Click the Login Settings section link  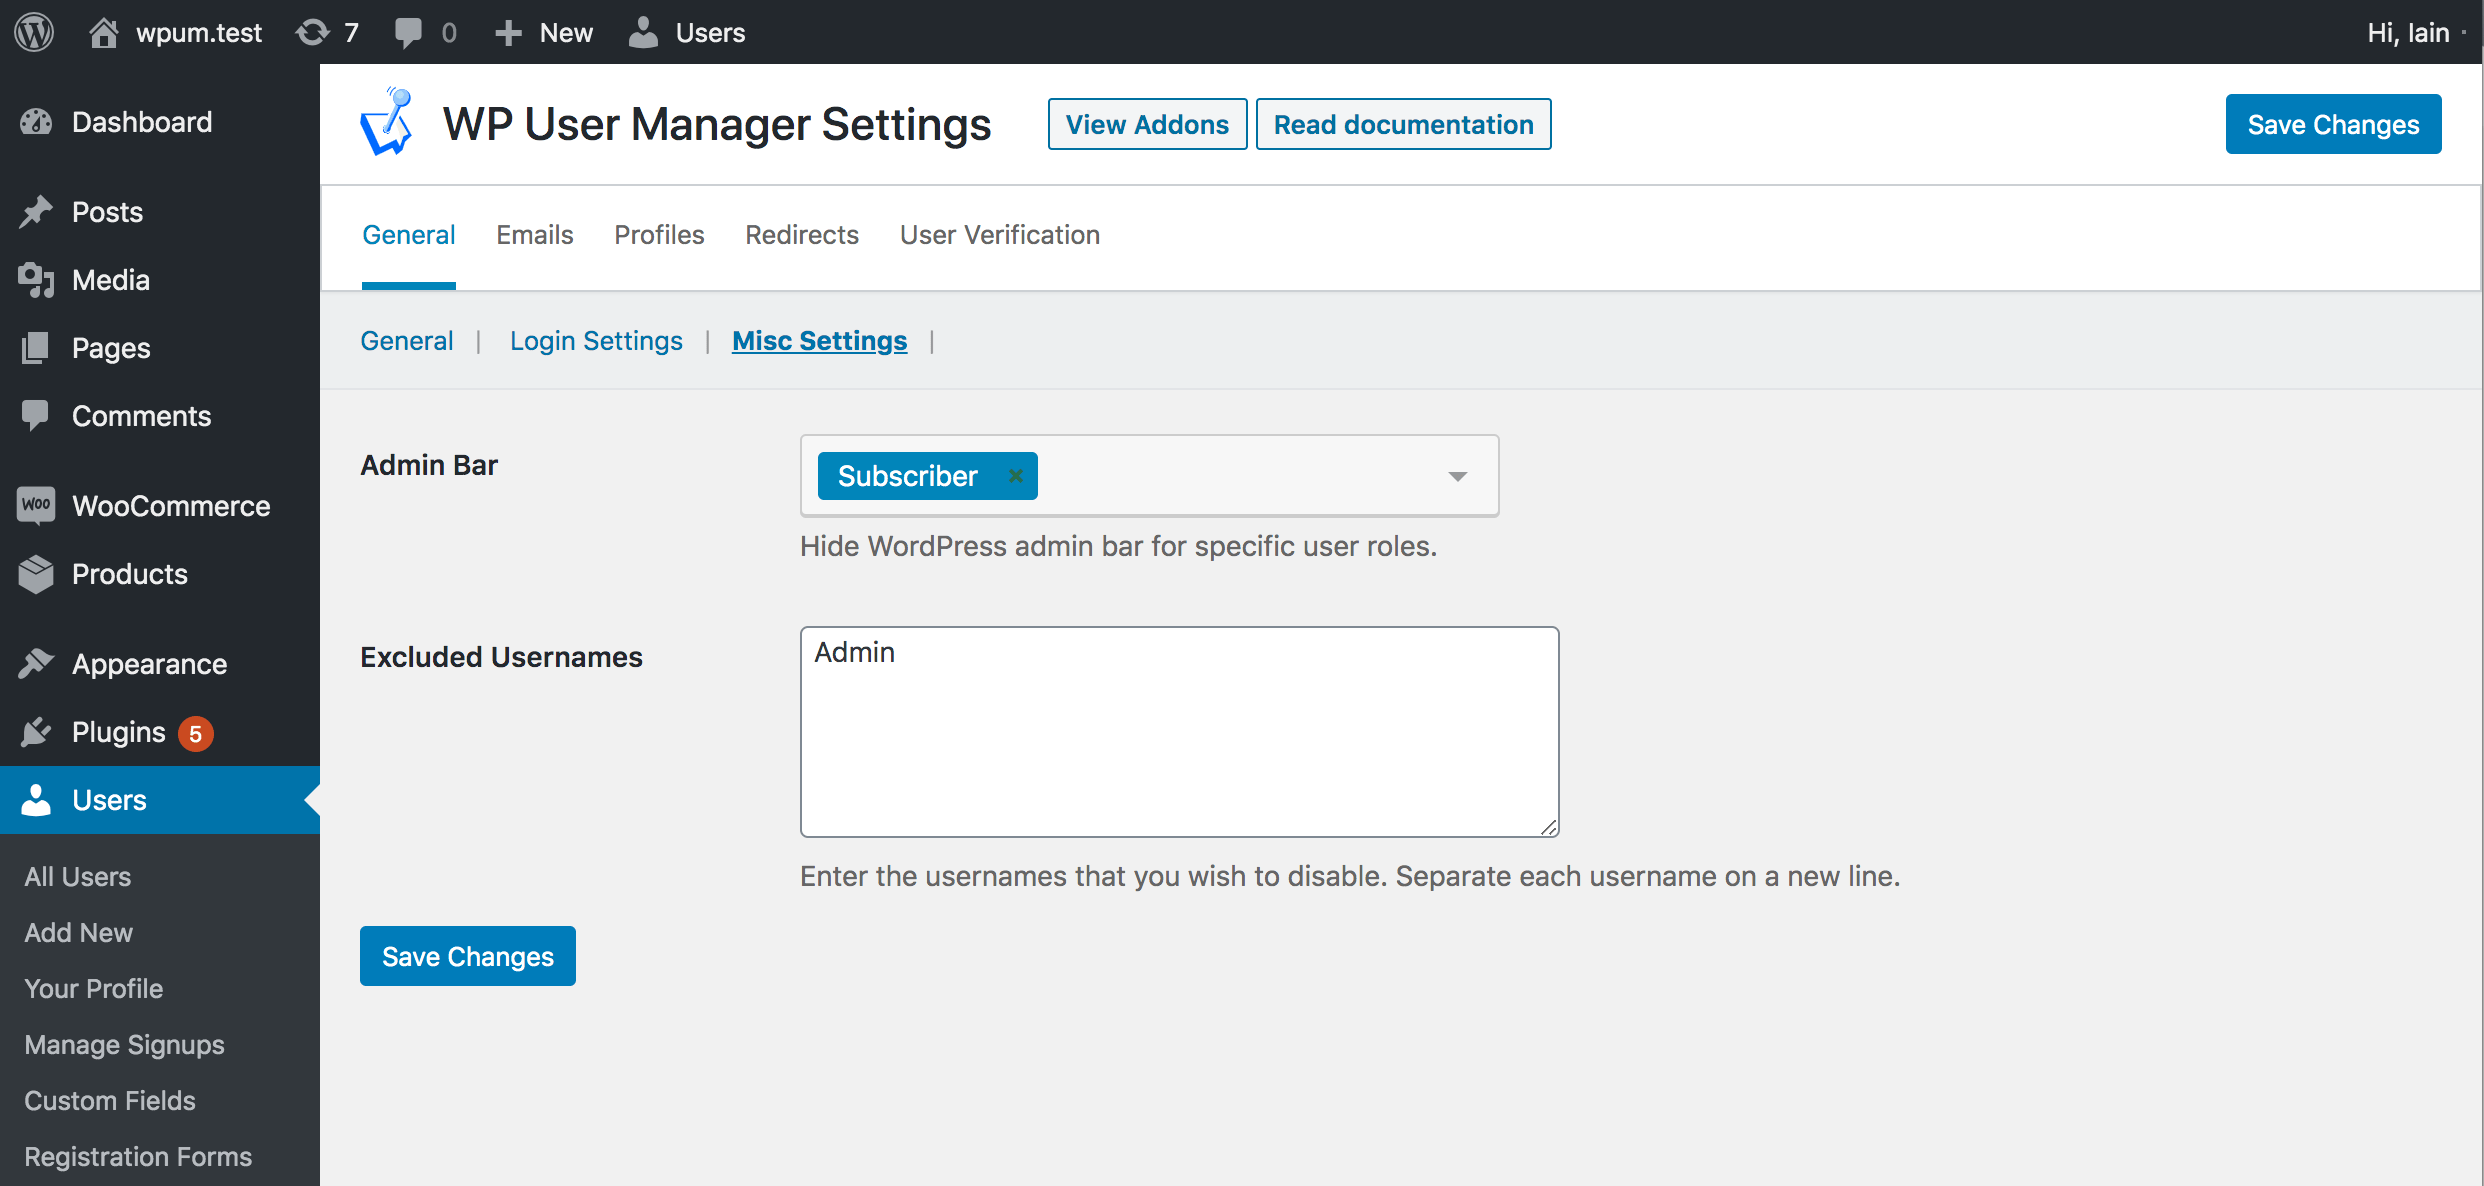(594, 340)
